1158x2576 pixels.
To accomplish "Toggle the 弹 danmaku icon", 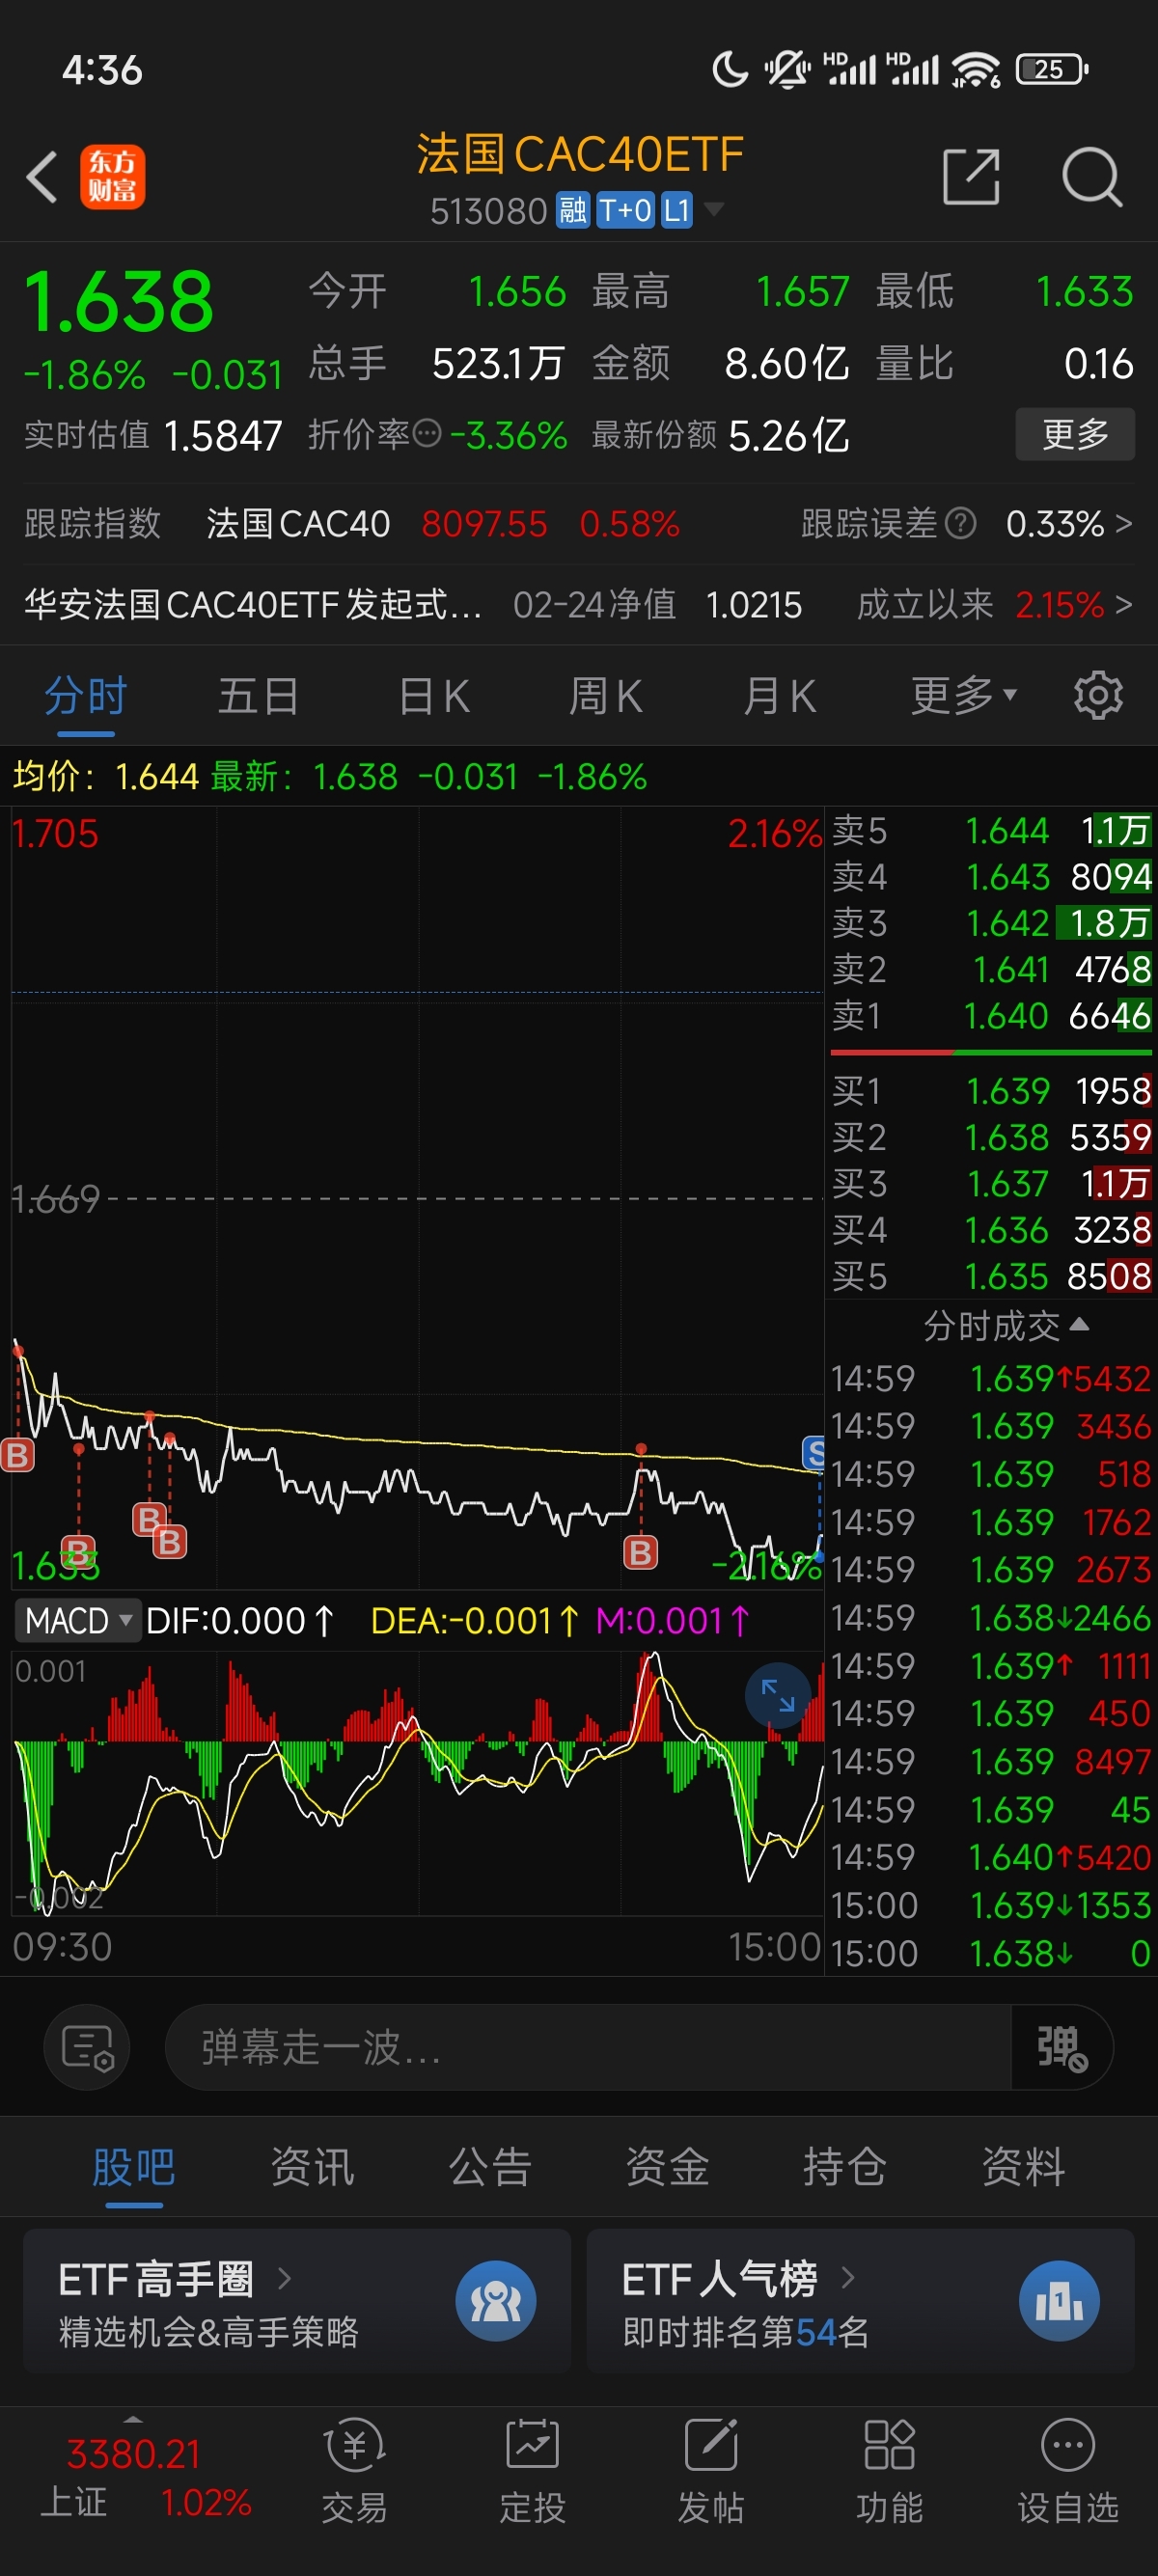I will (x=1062, y=2047).
